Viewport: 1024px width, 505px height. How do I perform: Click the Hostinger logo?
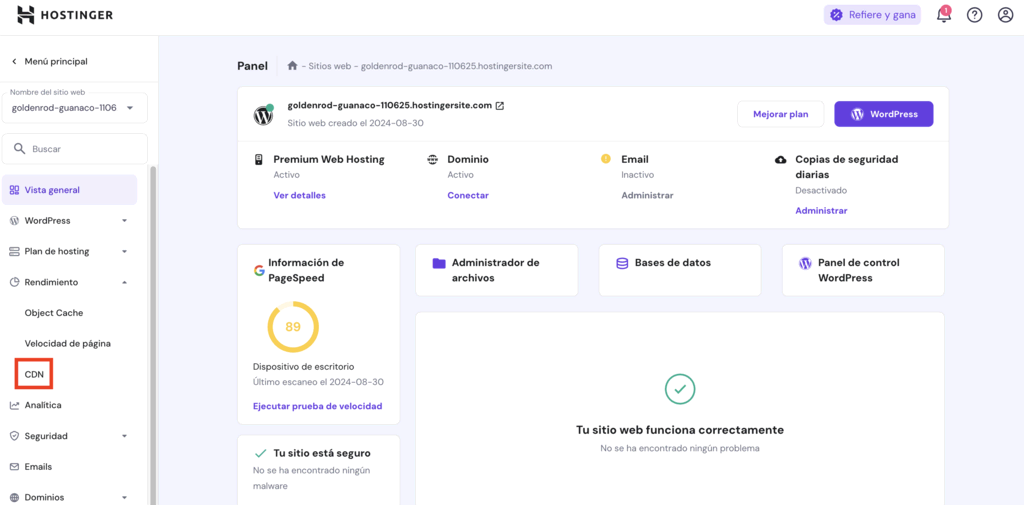tap(65, 15)
